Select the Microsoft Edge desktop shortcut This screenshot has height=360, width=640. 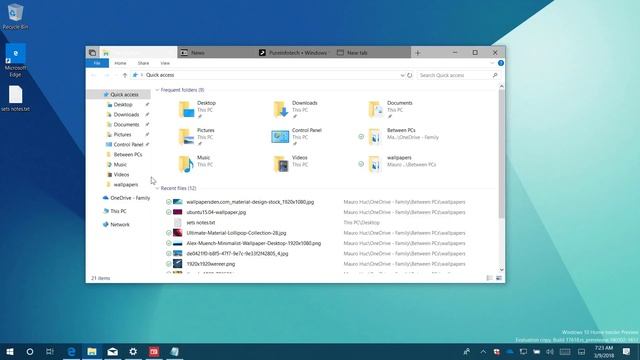16,60
